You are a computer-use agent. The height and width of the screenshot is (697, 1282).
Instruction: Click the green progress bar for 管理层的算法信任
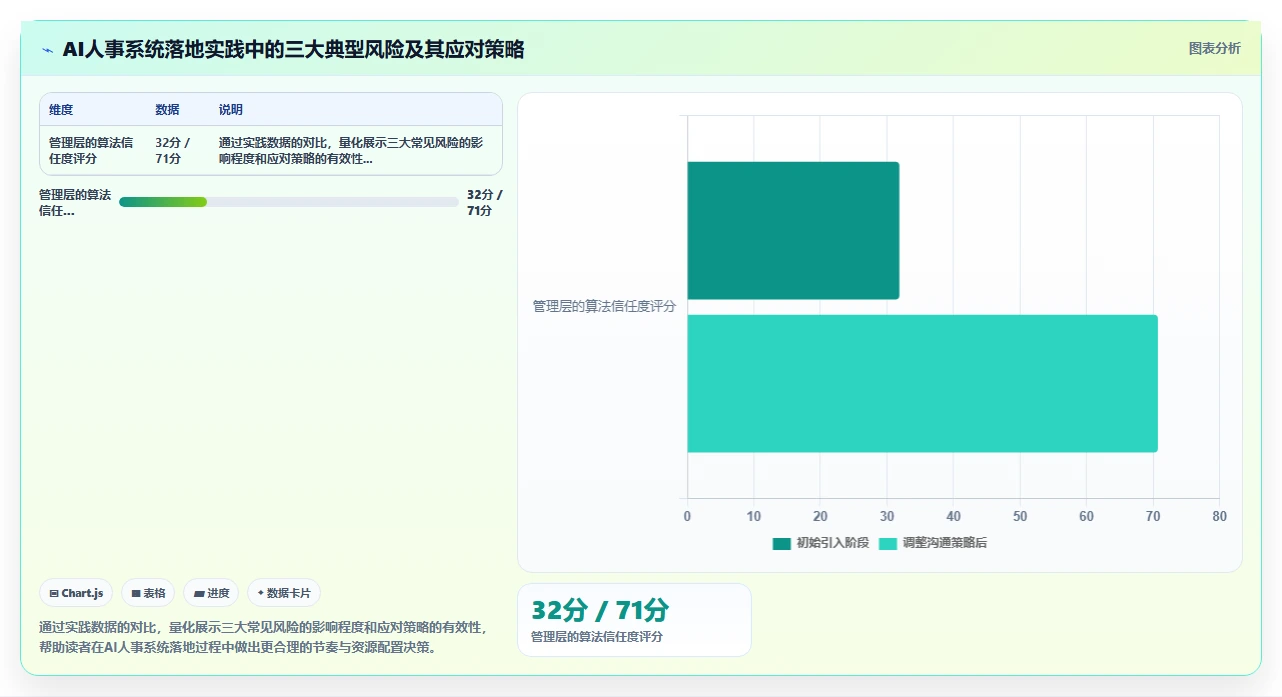pos(163,202)
